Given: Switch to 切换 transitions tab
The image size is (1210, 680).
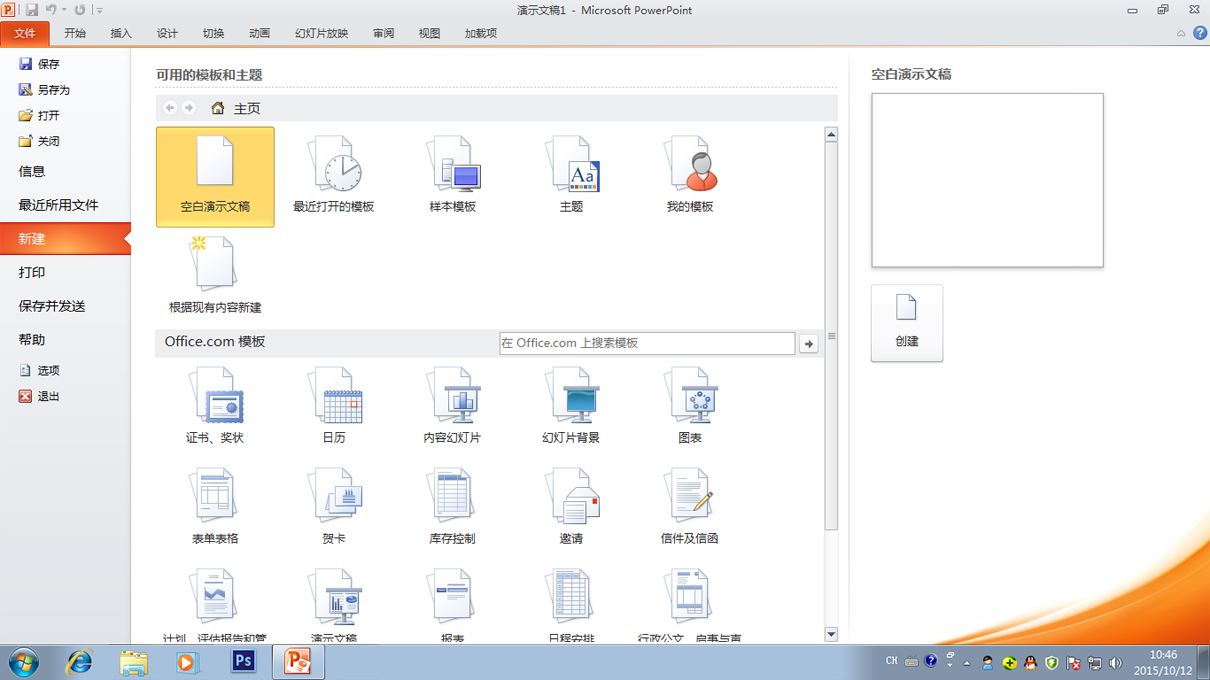Looking at the screenshot, I should [213, 33].
